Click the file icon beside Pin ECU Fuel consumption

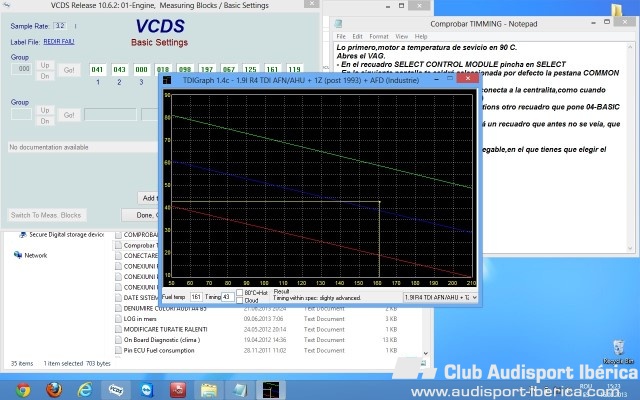[x=118, y=350]
